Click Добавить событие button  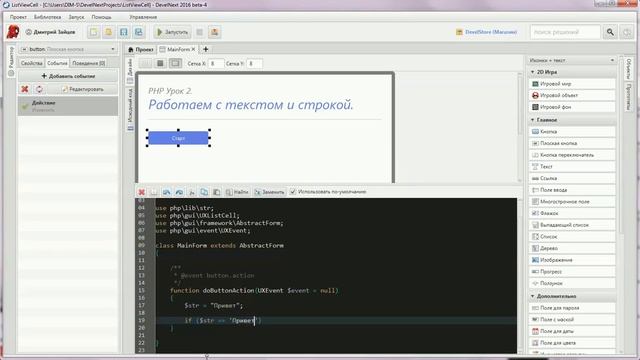(68, 76)
